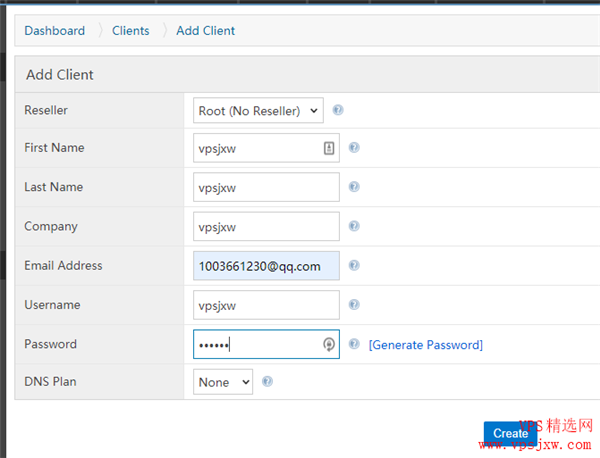Go to Clients breadcrumb

(130, 31)
